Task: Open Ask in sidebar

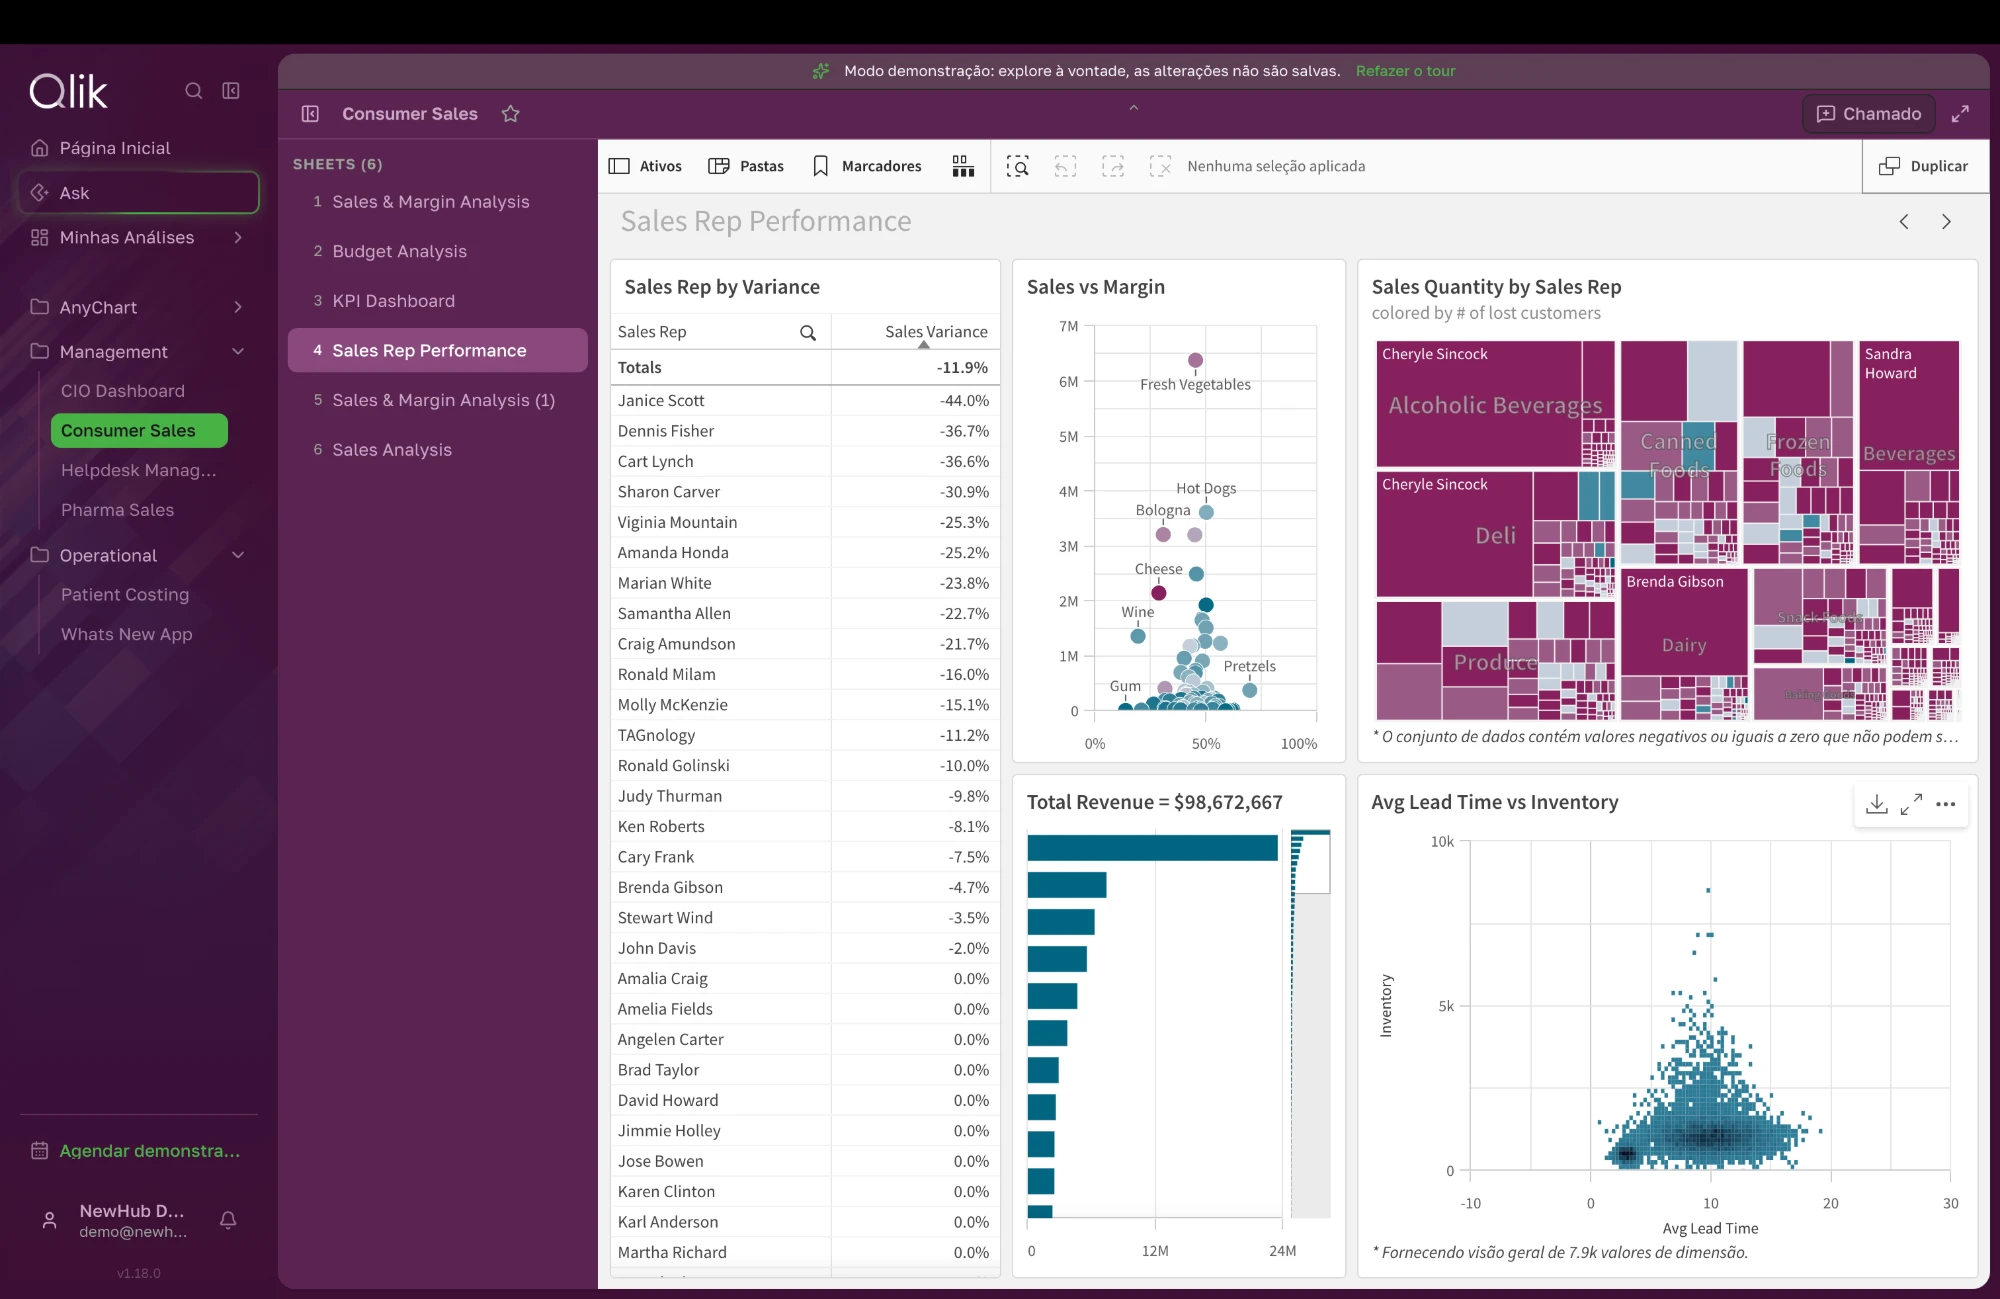Action: pyautogui.click(x=139, y=193)
